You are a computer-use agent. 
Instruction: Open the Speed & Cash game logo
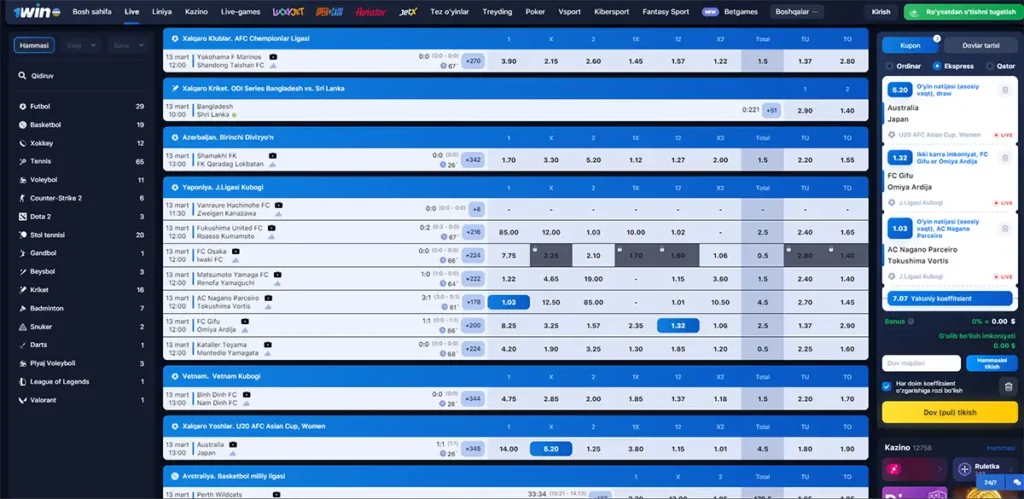[329, 12]
